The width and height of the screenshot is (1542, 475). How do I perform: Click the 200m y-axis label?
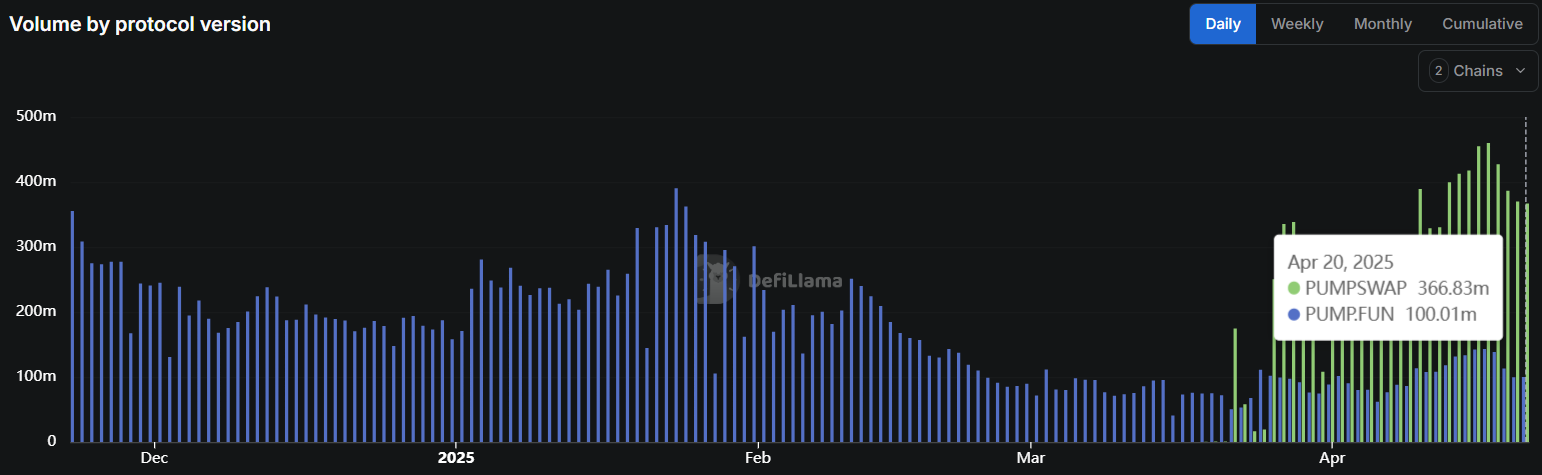[36, 311]
